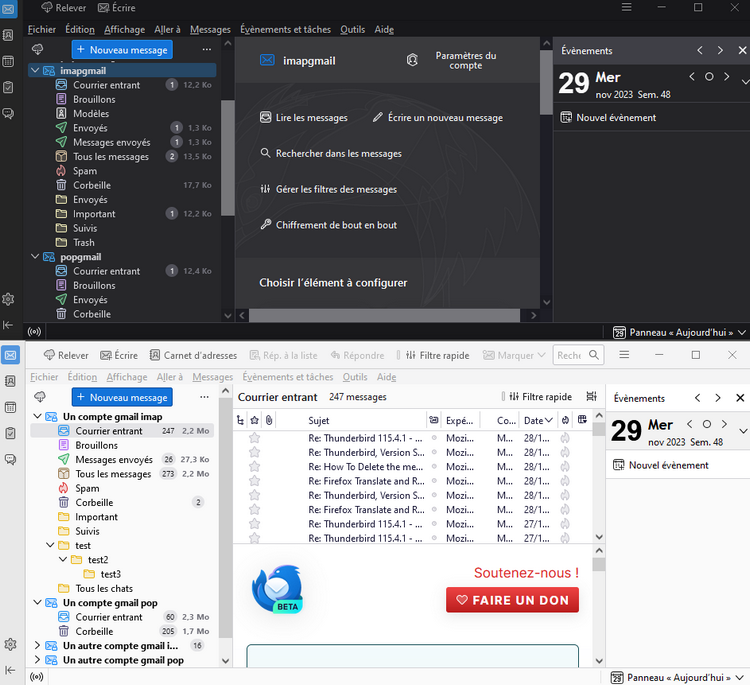Image resolution: width=750 pixels, height=685 pixels.
Task: Open Chat space icon in dark window sidebar
Action: [8, 113]
